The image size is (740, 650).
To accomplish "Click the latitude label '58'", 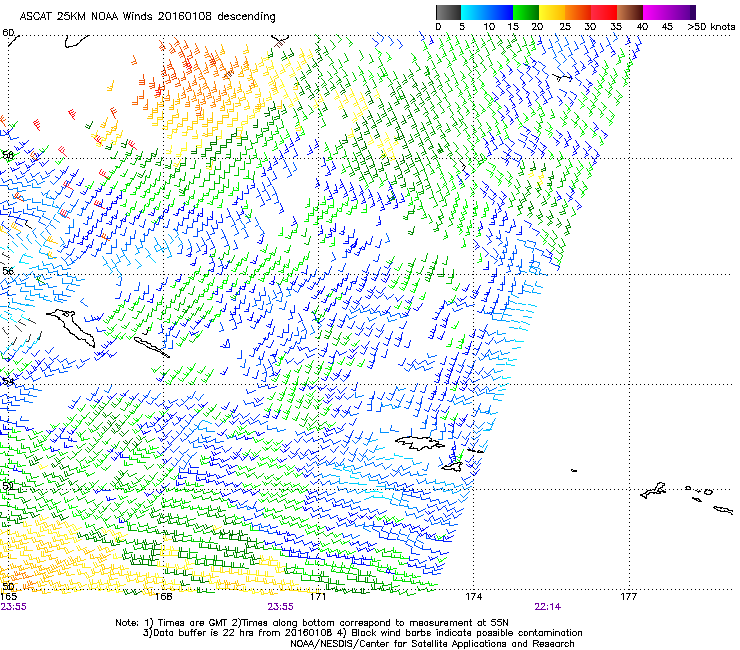I will tap(8, 155).
